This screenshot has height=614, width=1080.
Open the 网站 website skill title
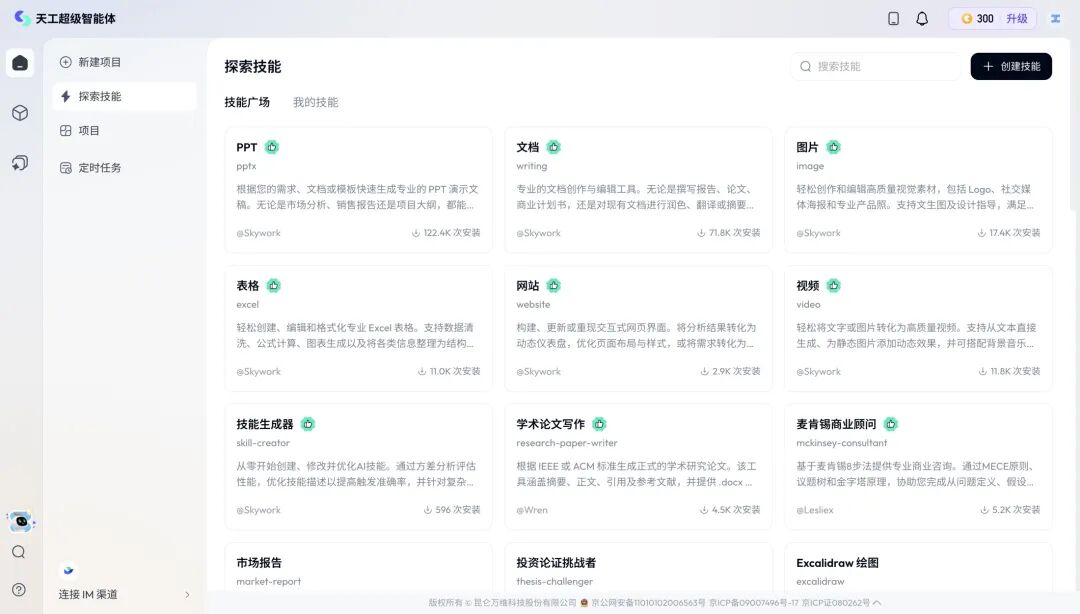click(x=528, y=286)
